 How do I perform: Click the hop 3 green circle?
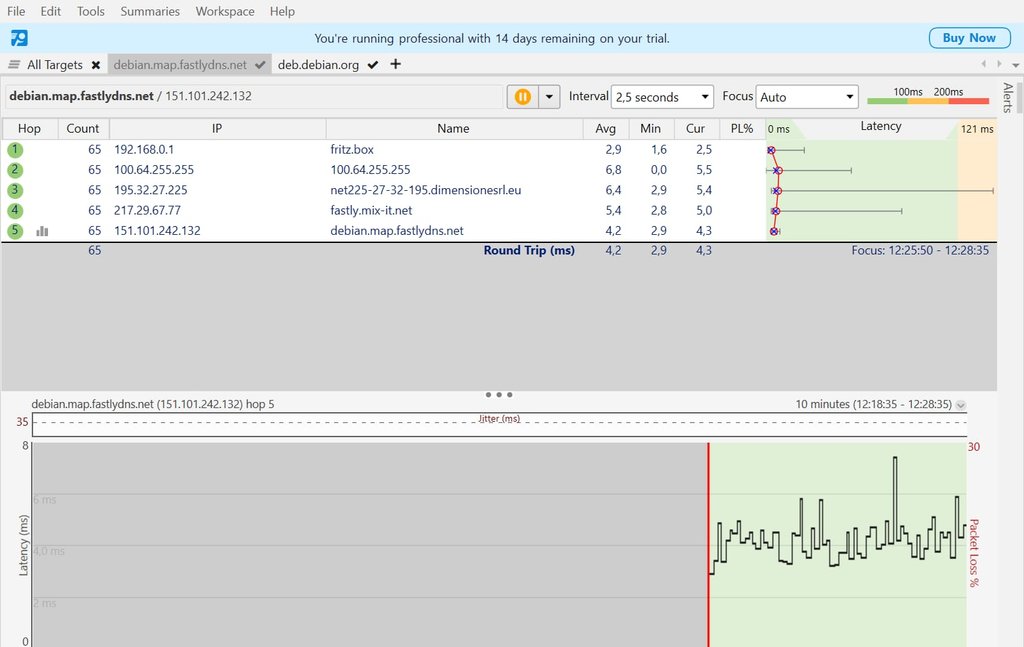(x=15, y=190)
